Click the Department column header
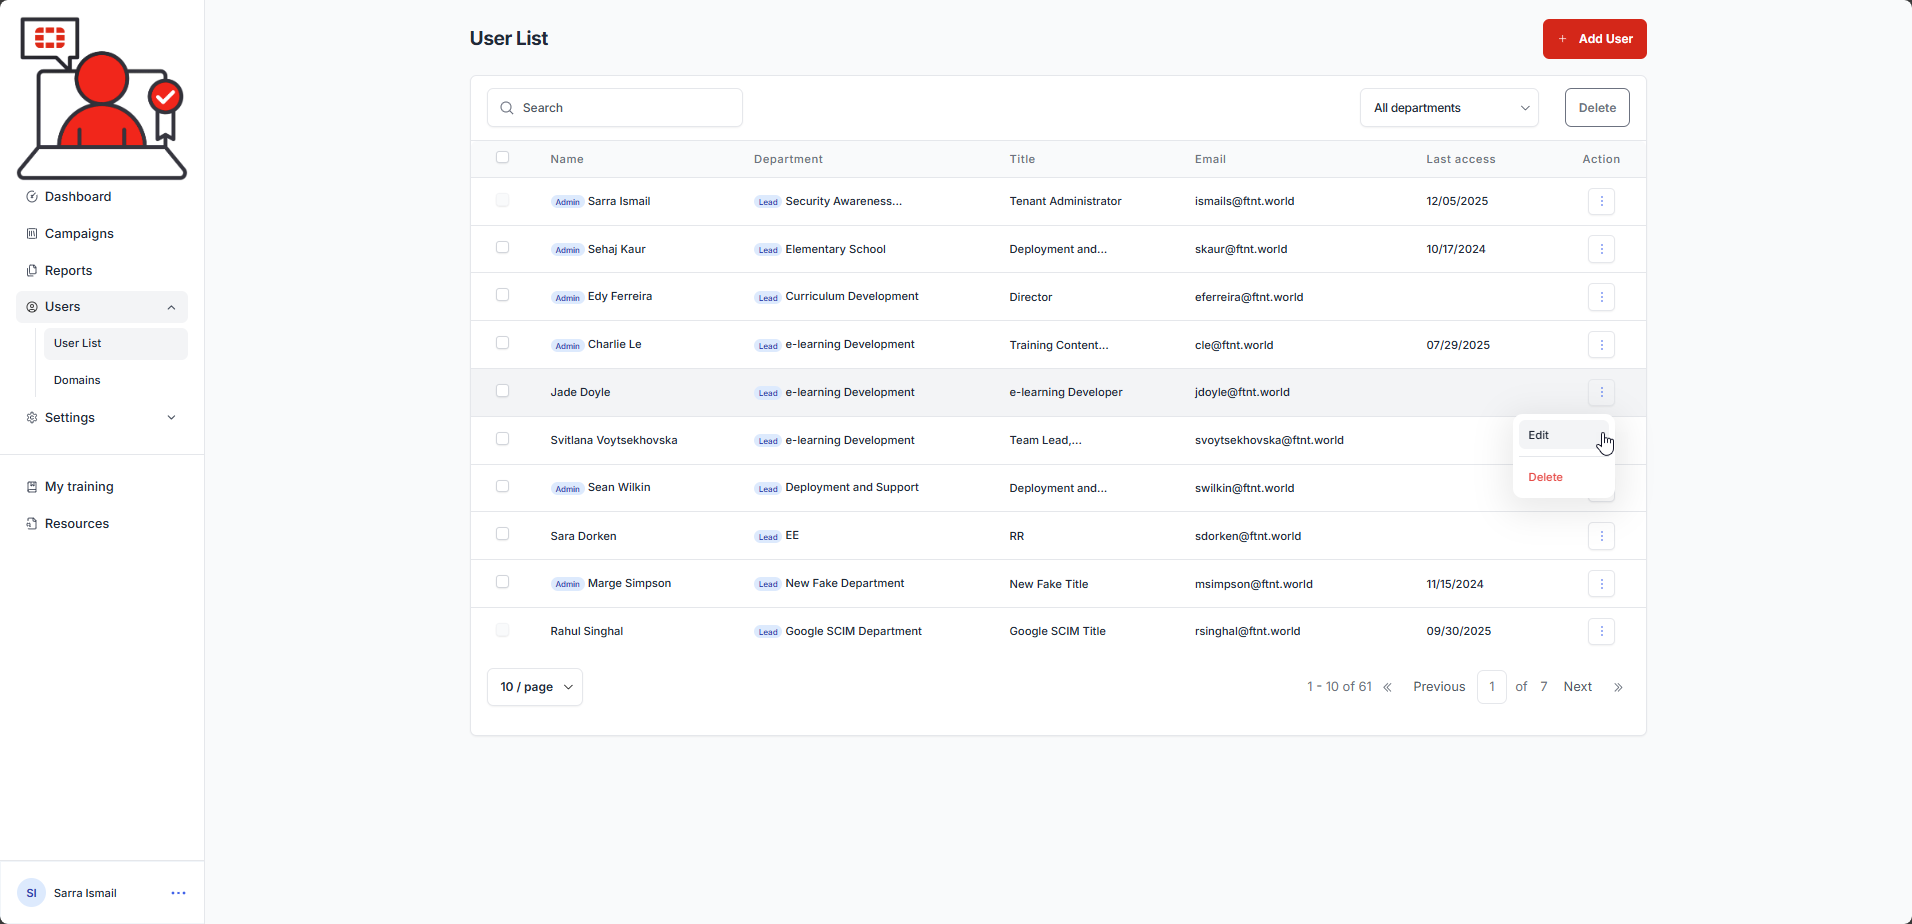 788,159
